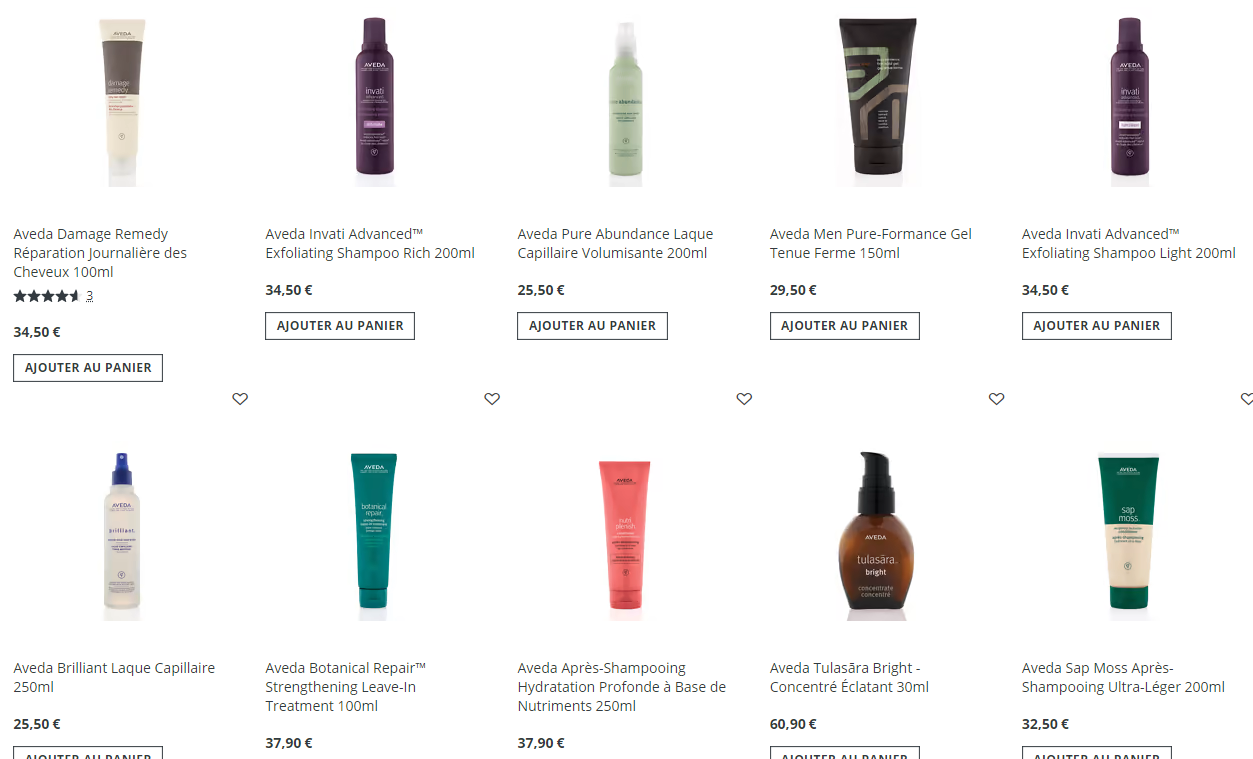Open the star rating on Damage Remedy

tap(46, 296)
